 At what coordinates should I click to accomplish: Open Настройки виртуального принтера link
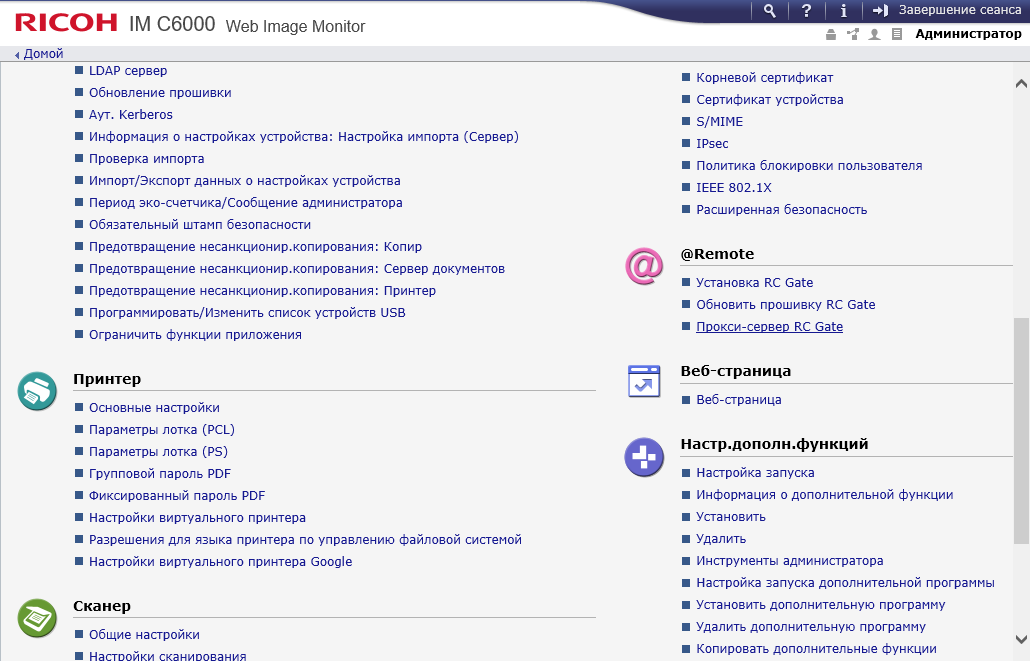click(x=197, y=518)
